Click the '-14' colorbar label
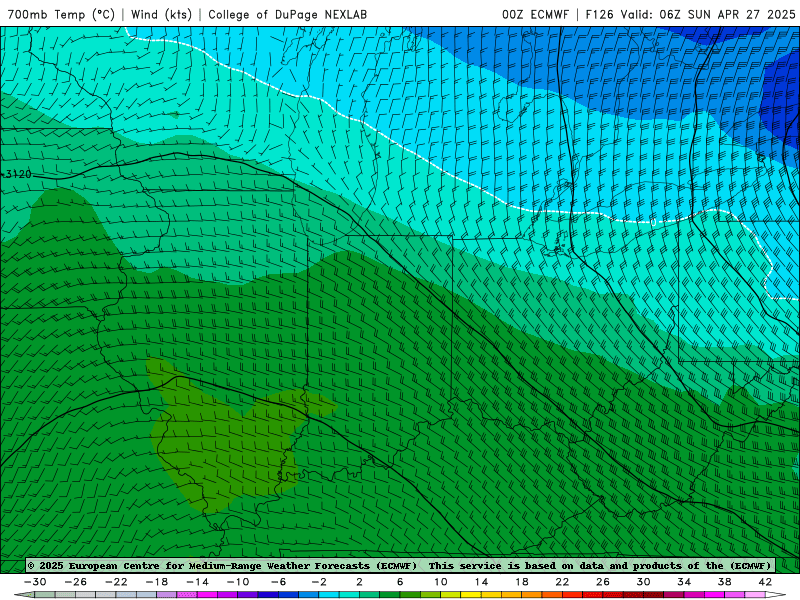800x600 pixels. coord(197,582)
